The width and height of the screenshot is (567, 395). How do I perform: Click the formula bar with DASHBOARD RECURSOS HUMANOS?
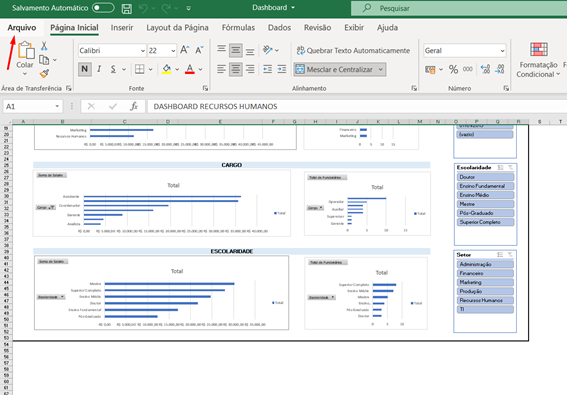357,106
